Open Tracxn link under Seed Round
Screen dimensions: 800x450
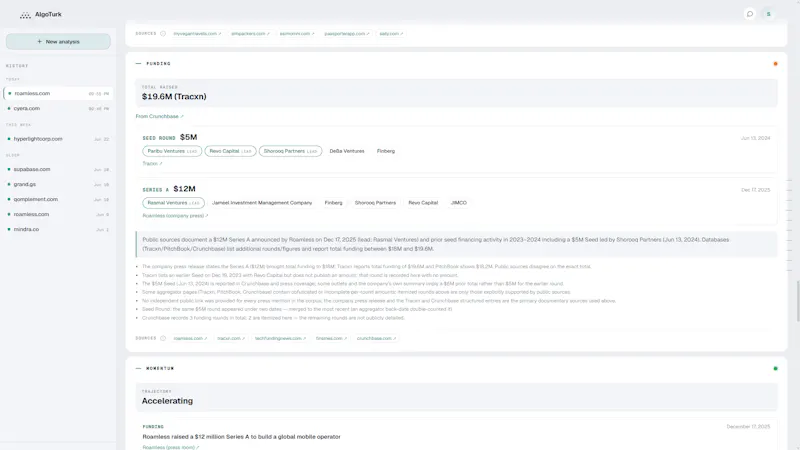click(152, 164)
